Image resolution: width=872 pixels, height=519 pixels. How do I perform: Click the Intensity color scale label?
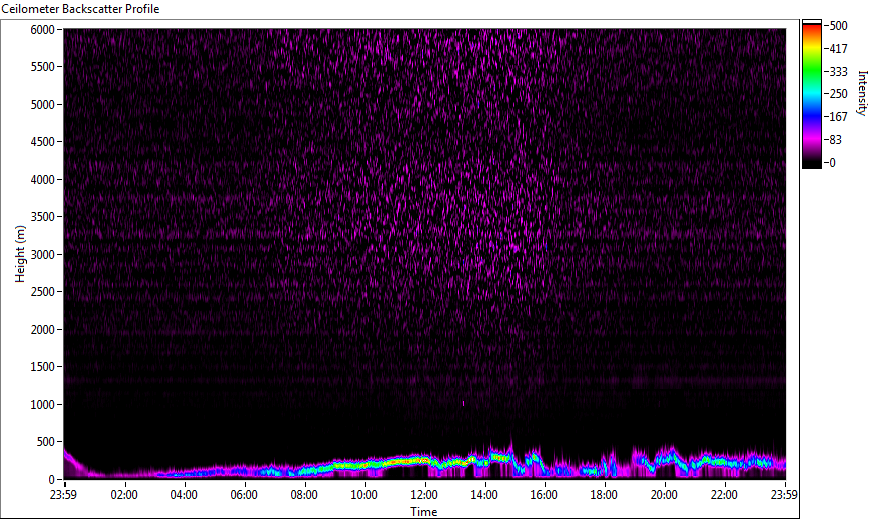[x=862, y=93]
